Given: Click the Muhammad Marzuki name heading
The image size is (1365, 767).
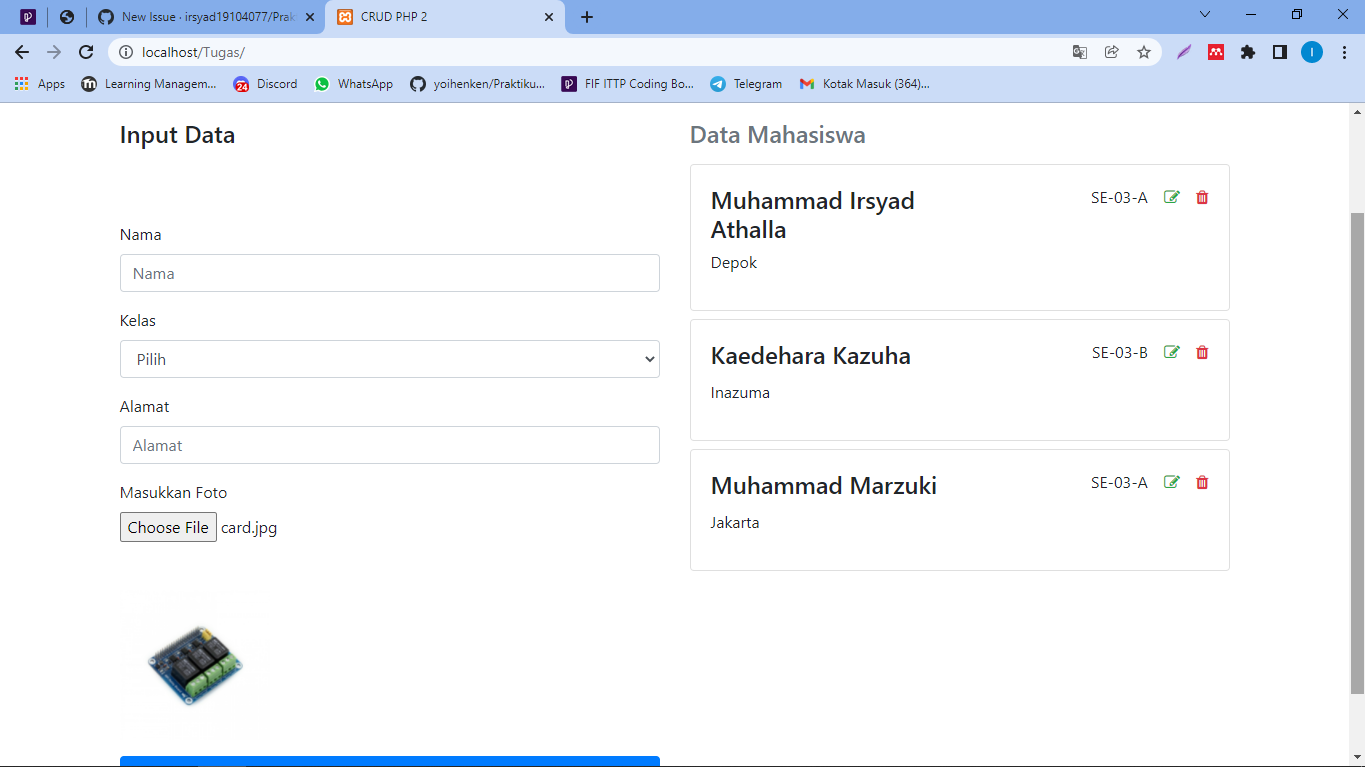Looking at the screenshot, I should pos(824,486).
